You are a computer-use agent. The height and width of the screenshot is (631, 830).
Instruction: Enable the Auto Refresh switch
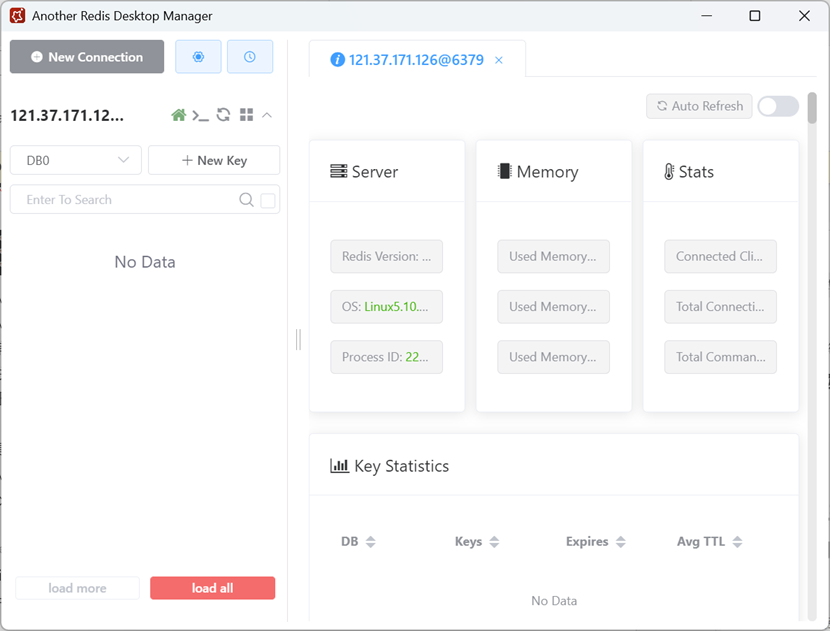click(x=778, y=106)
